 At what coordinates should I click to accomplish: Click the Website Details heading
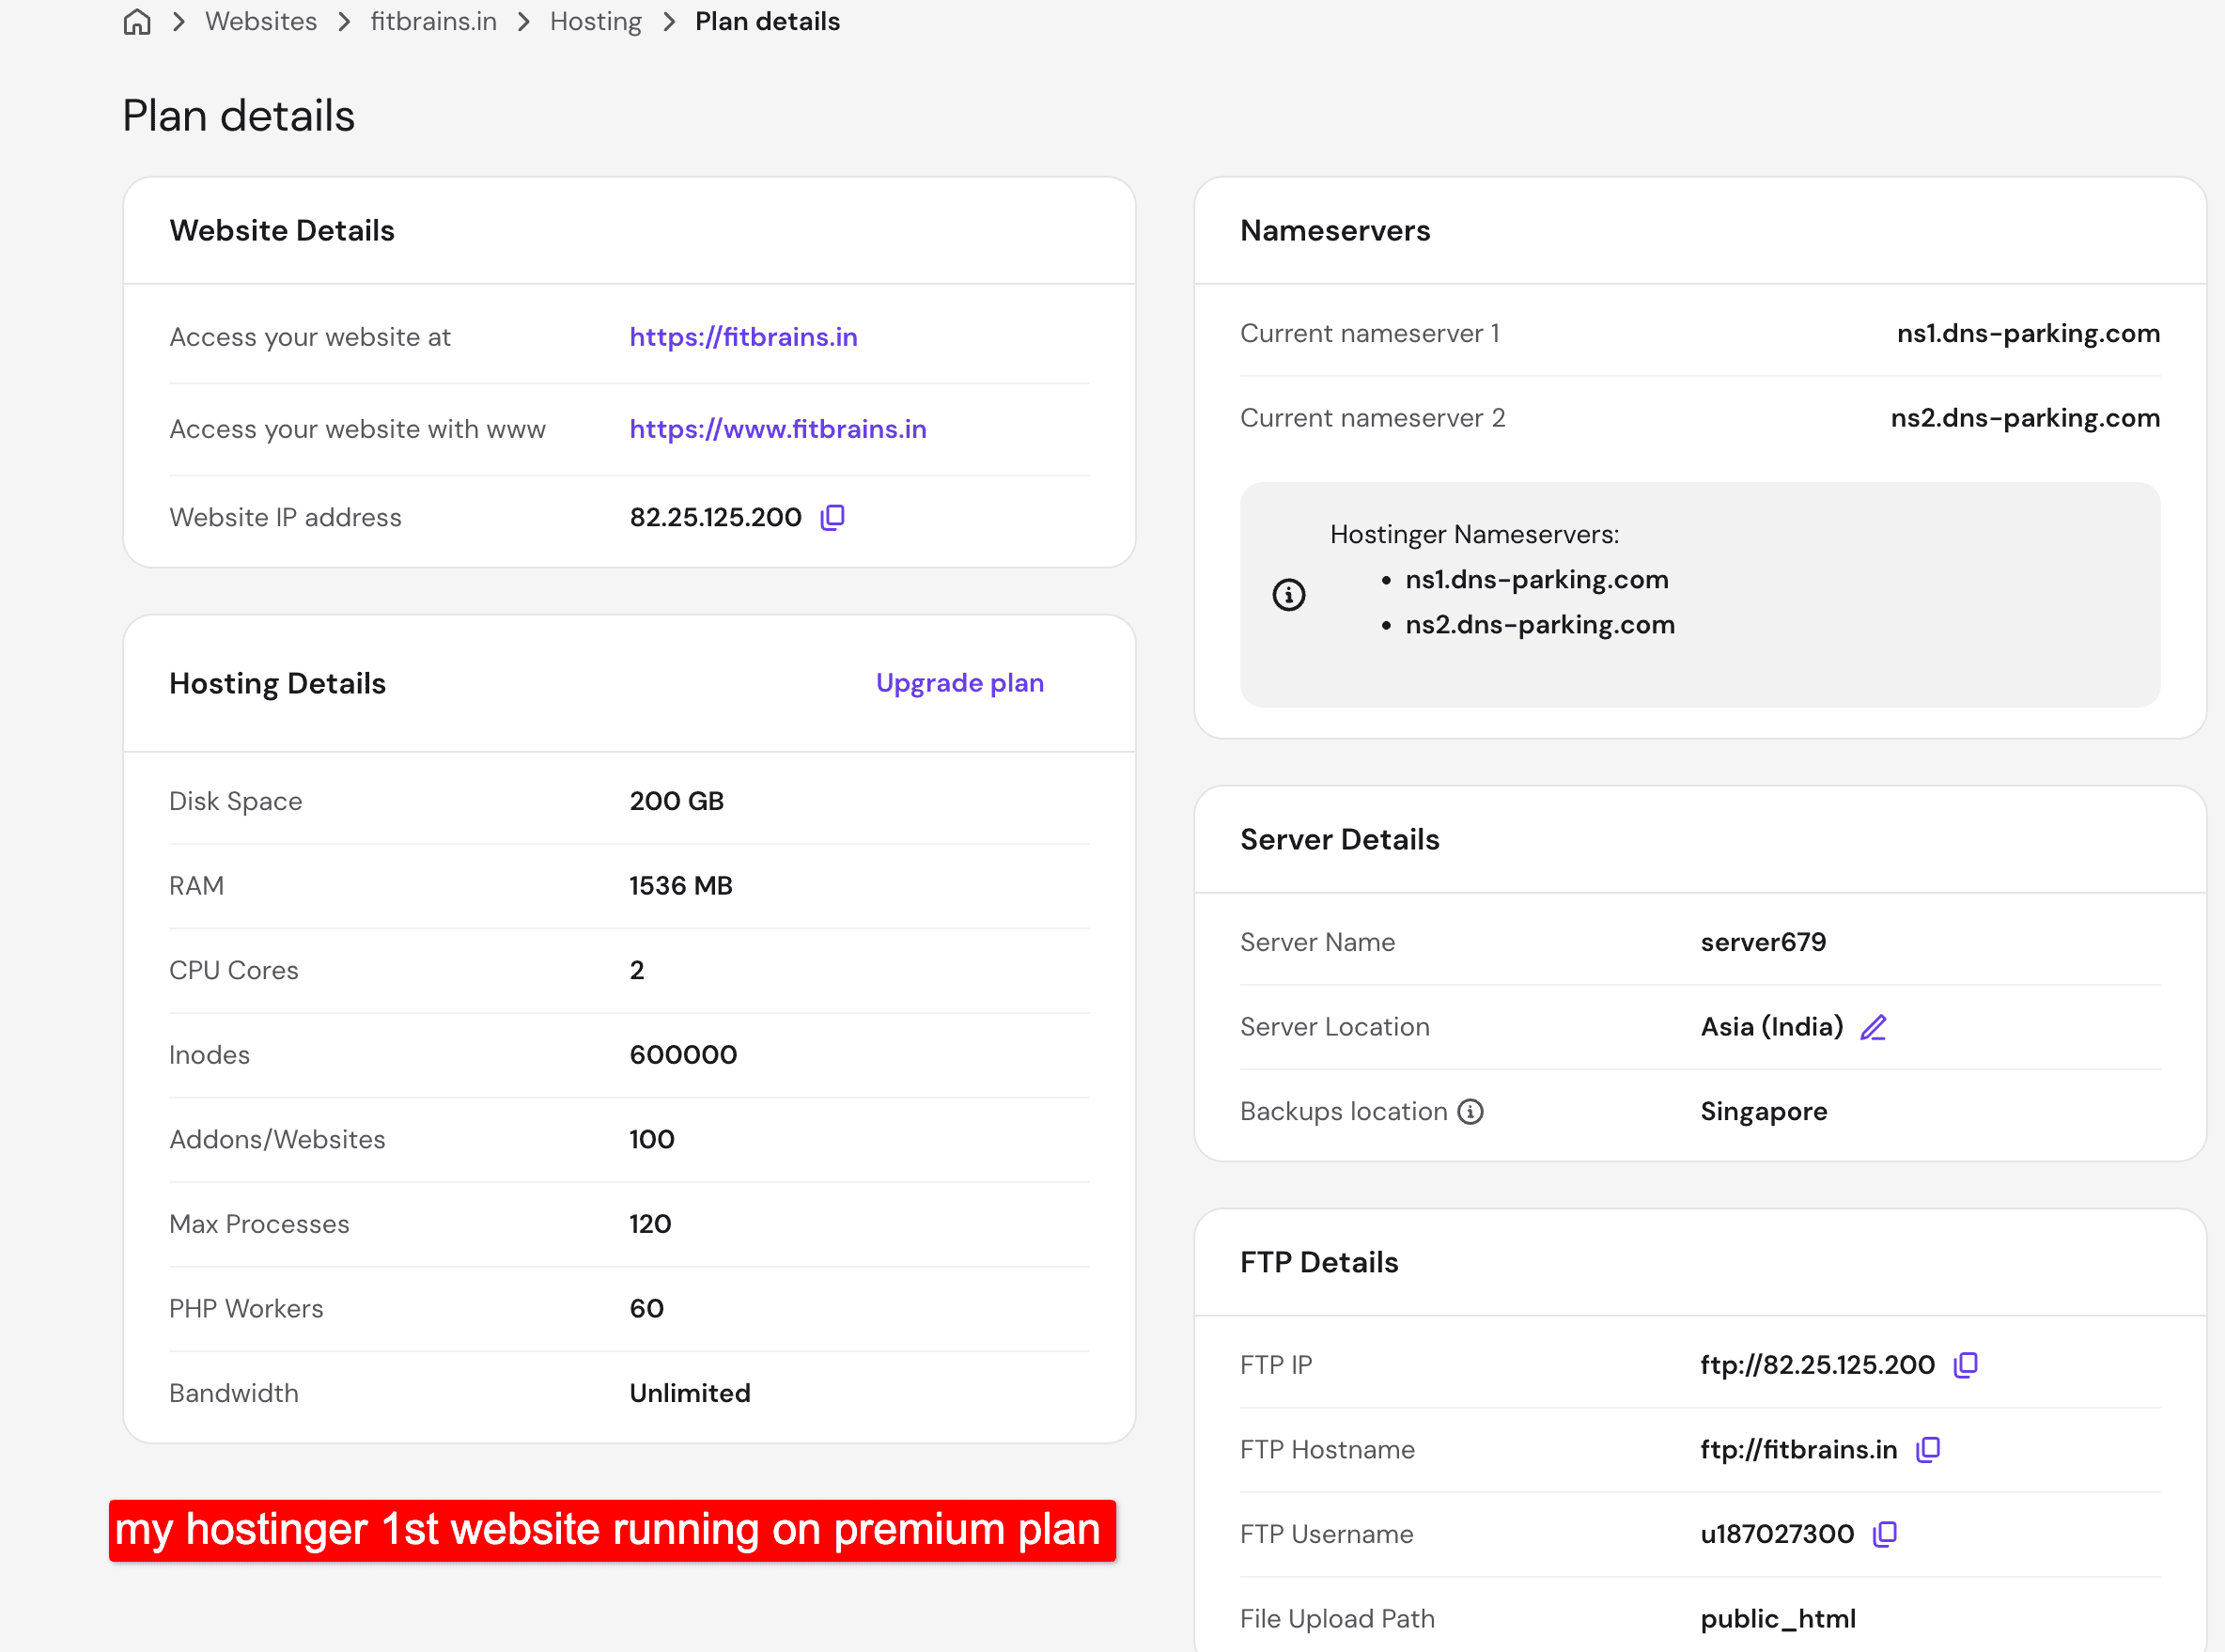[282, 231]
